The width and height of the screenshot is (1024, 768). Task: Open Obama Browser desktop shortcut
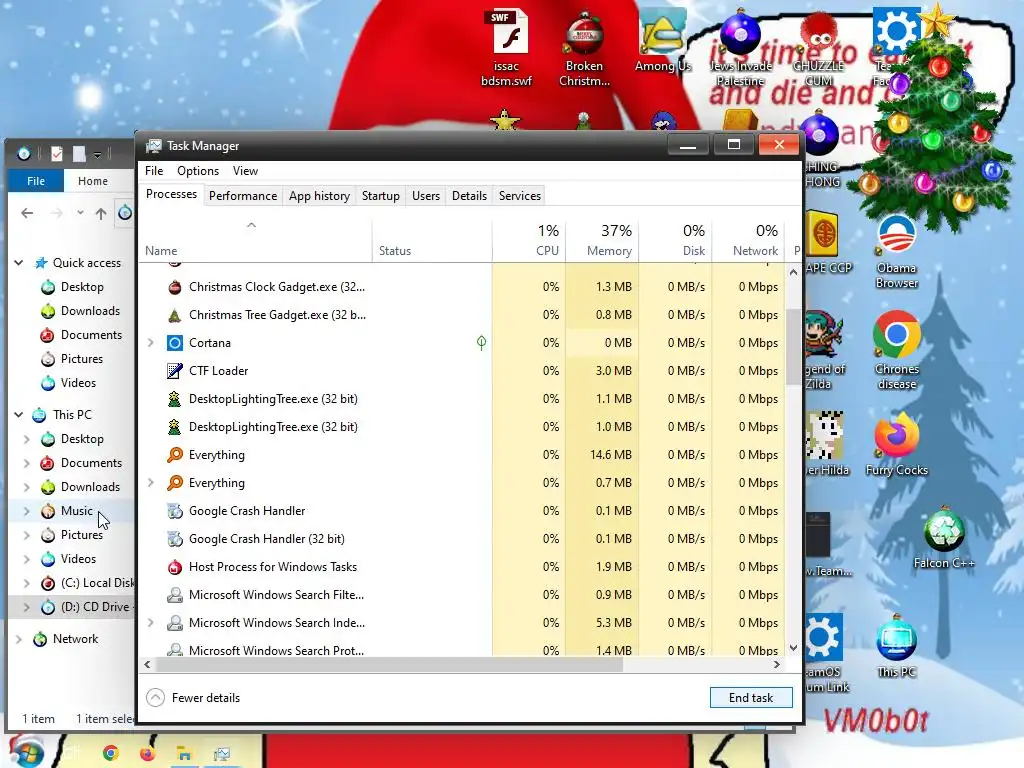897,252
